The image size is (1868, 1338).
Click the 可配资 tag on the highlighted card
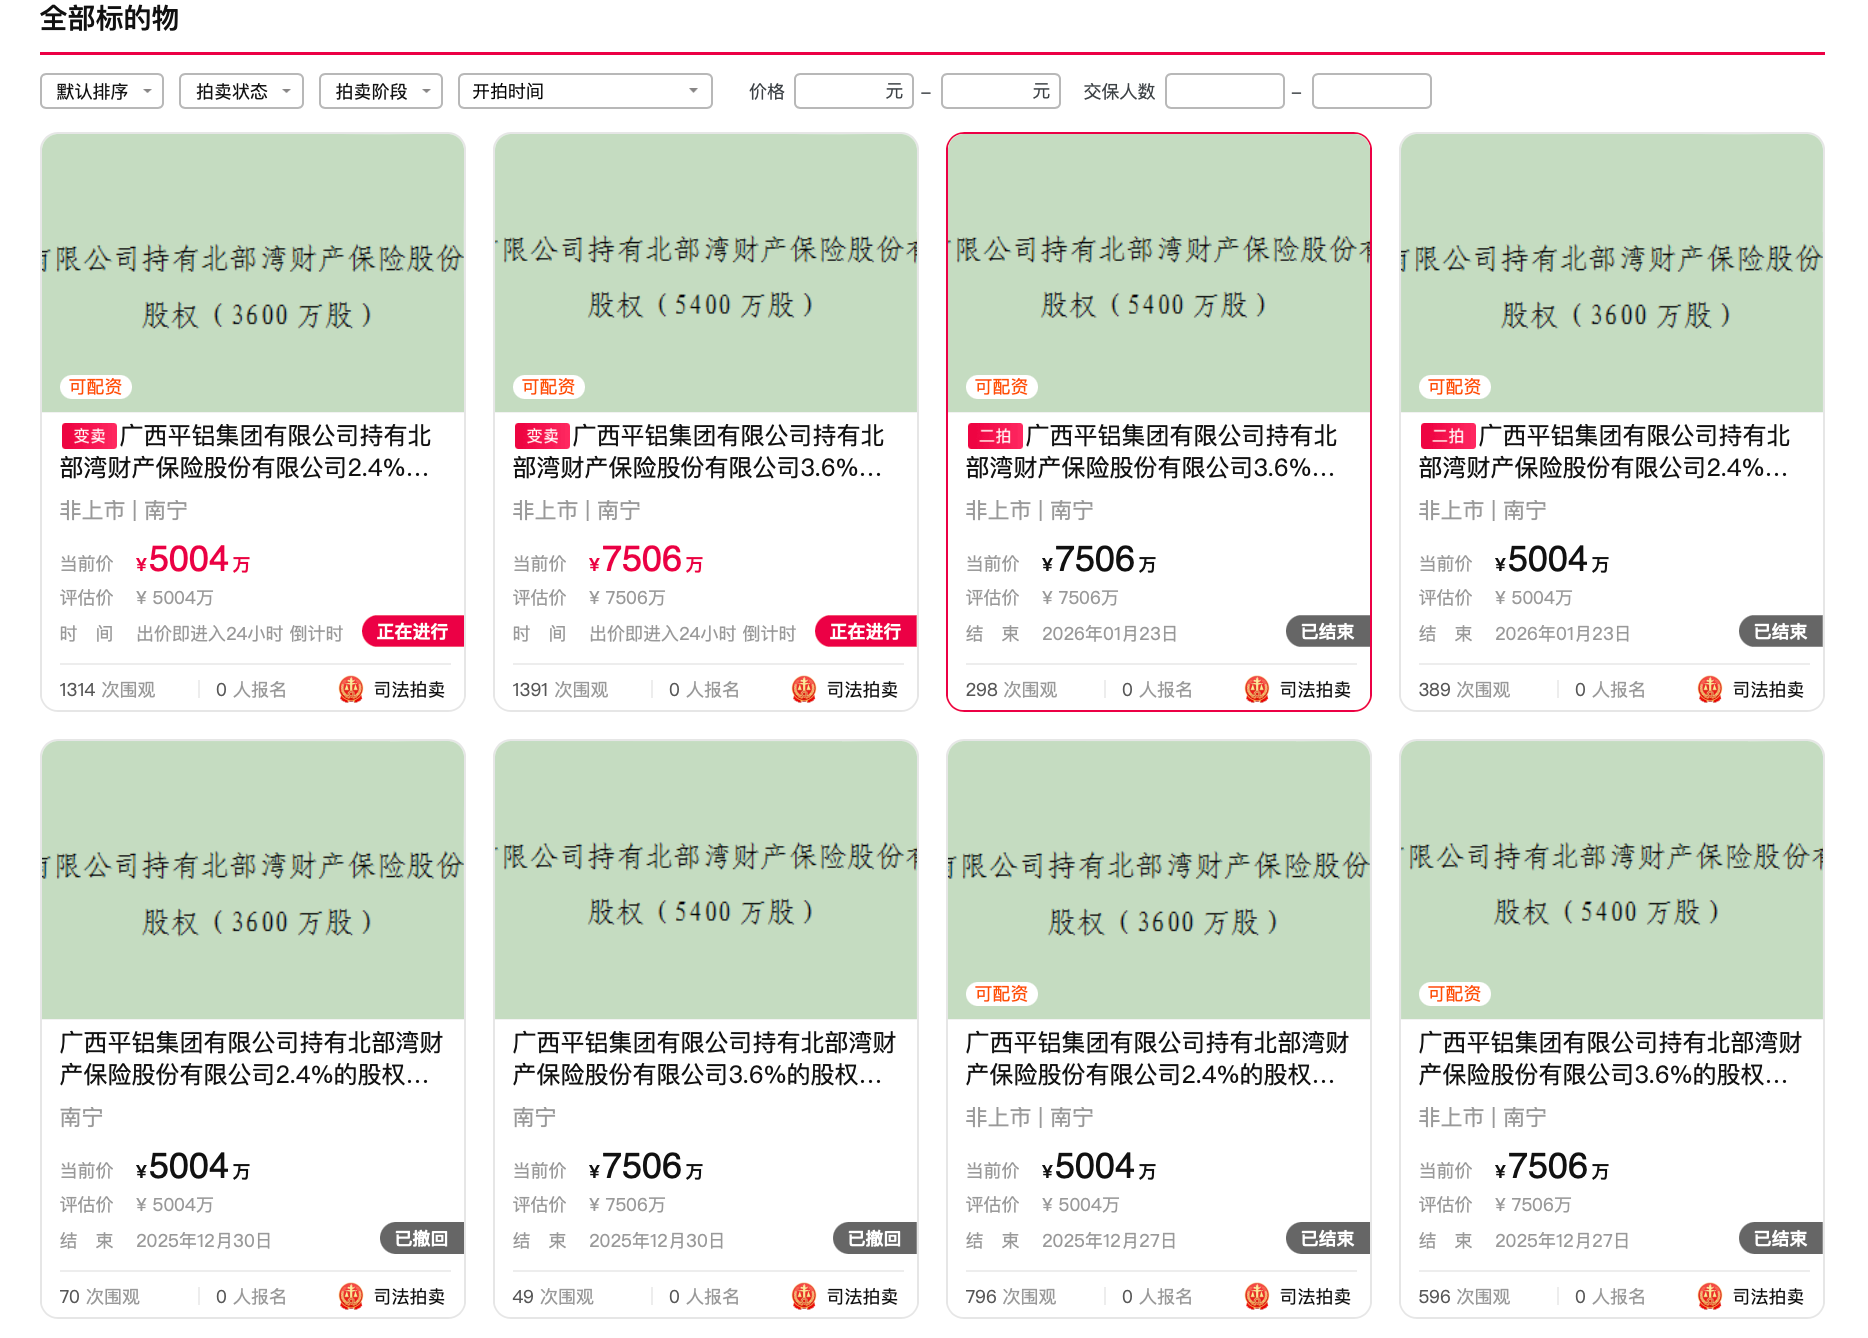1001,387
